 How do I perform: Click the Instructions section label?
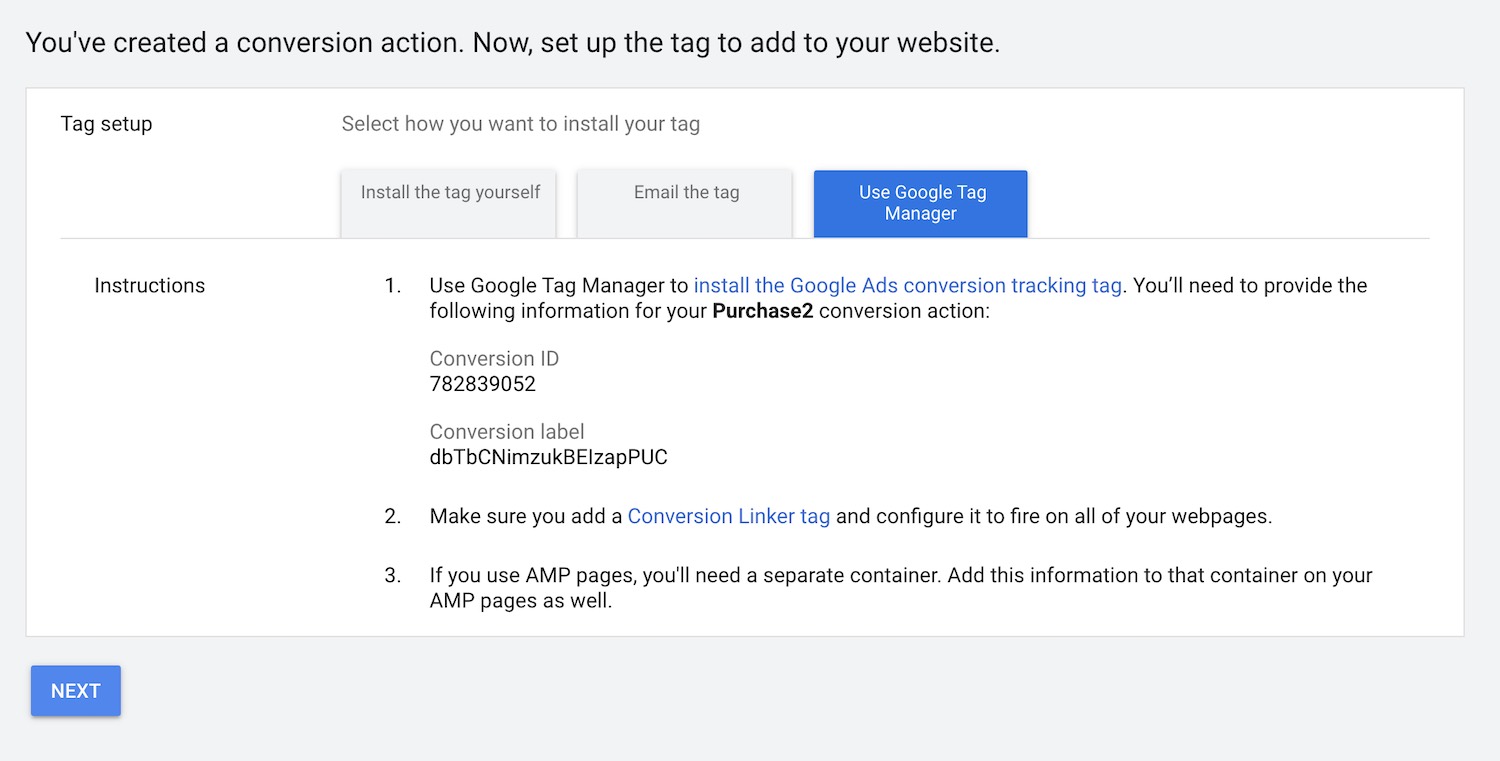pyautogui.click(x=149, y=285)
